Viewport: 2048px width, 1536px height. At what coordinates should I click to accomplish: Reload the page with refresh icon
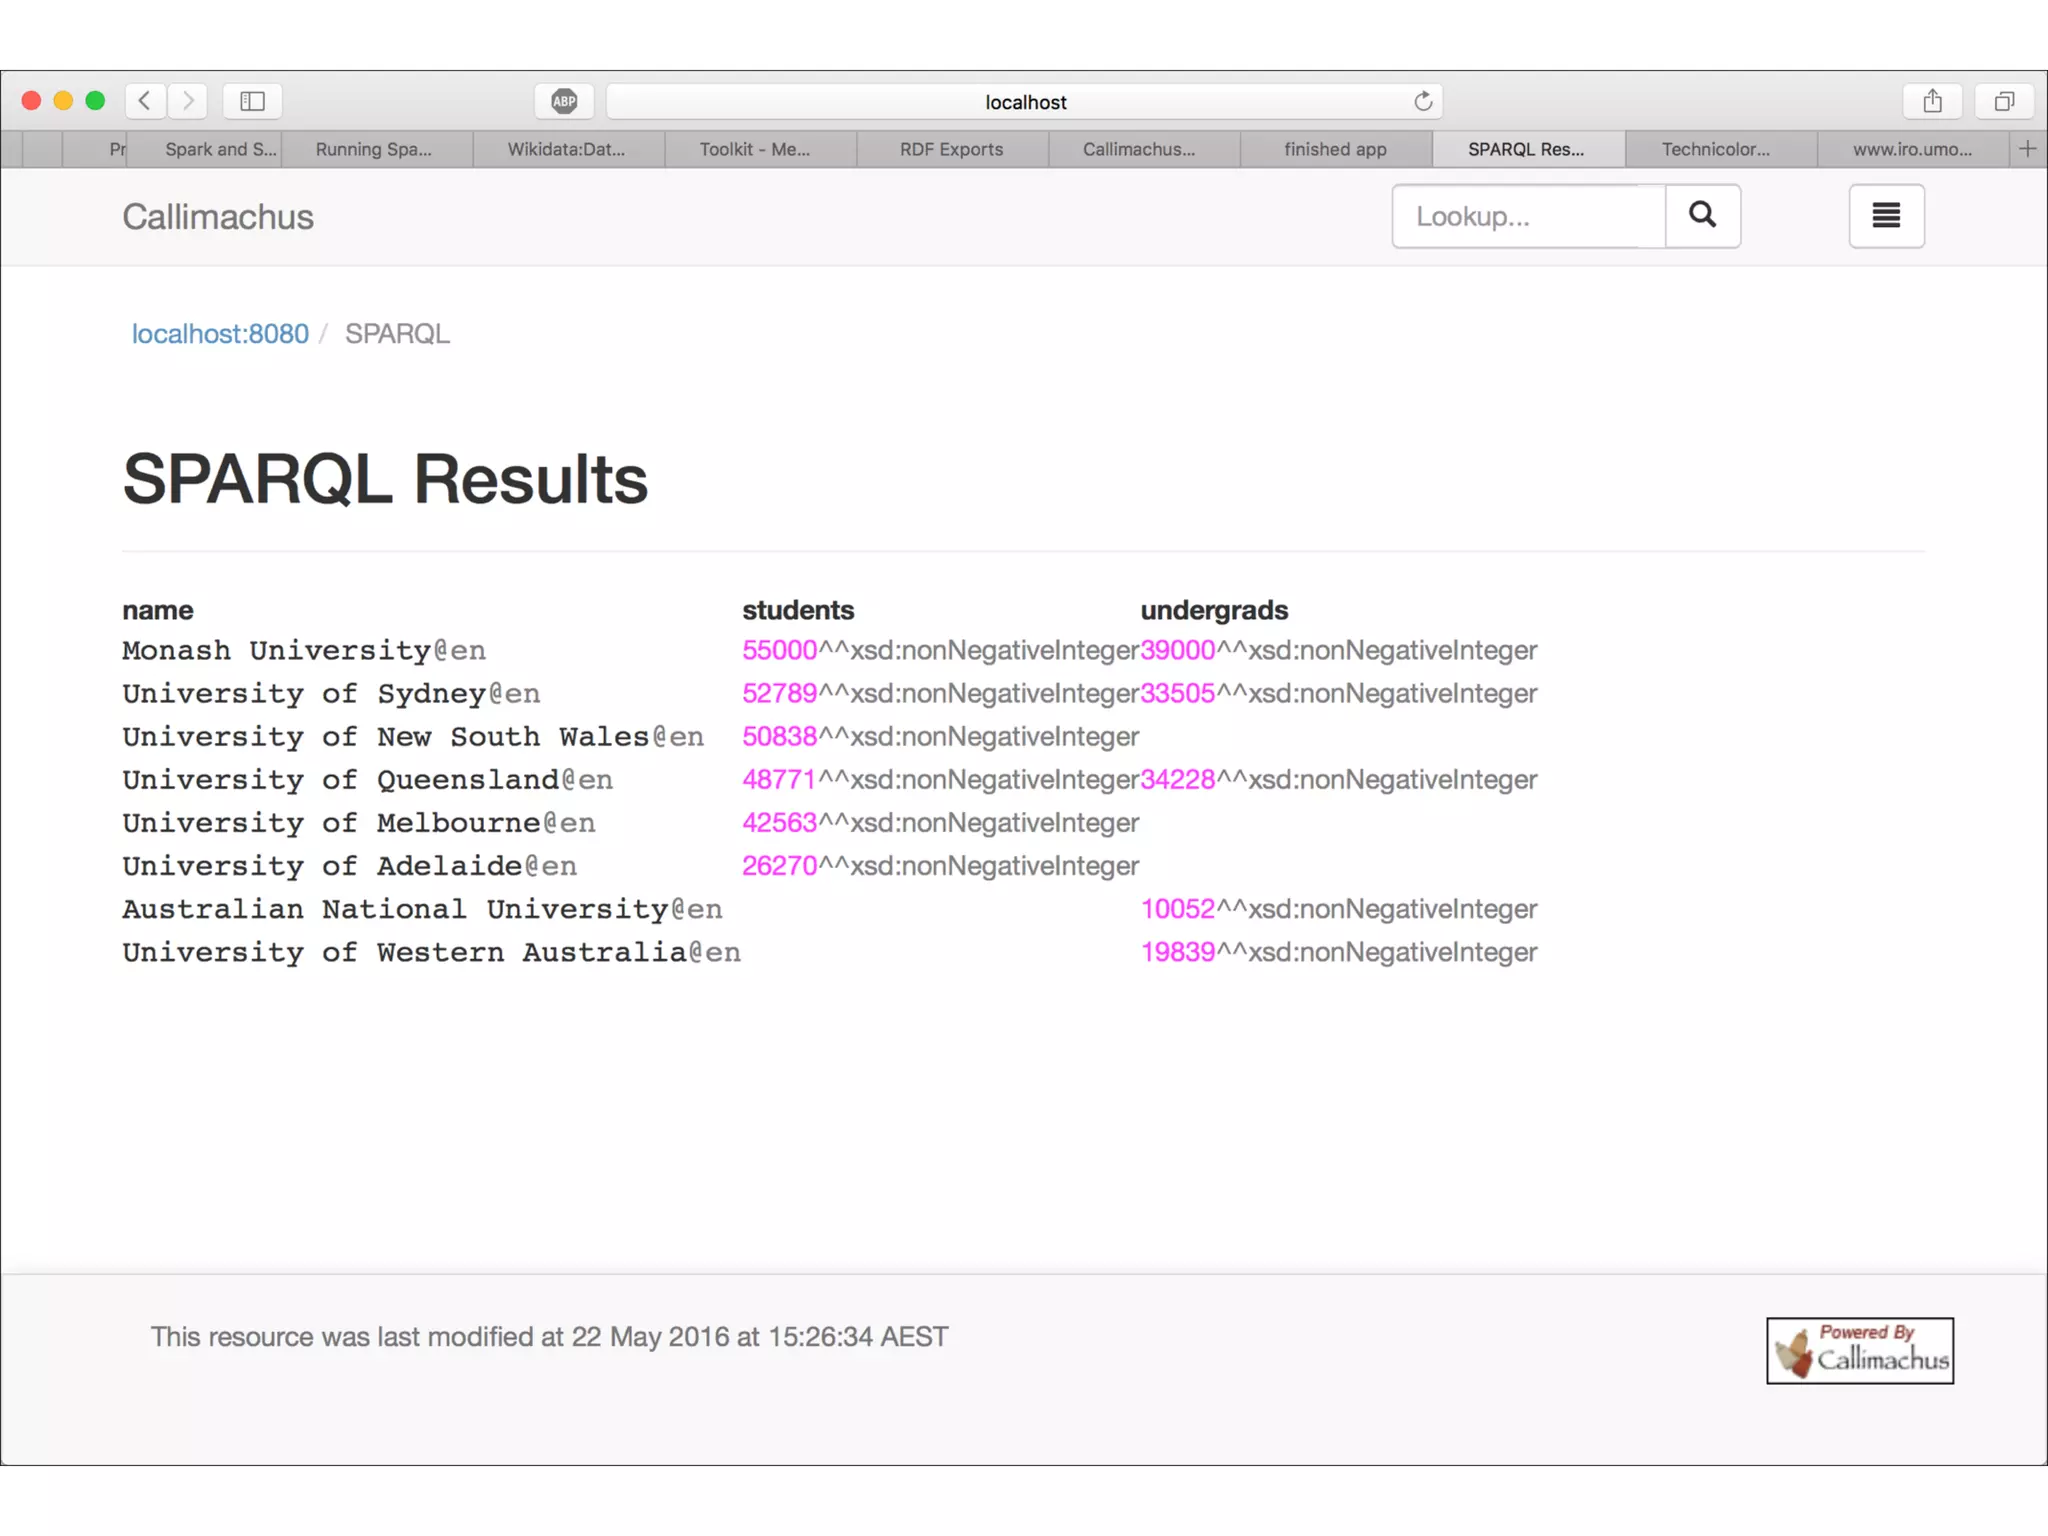pyautogui.click(x=1422, y=101)
